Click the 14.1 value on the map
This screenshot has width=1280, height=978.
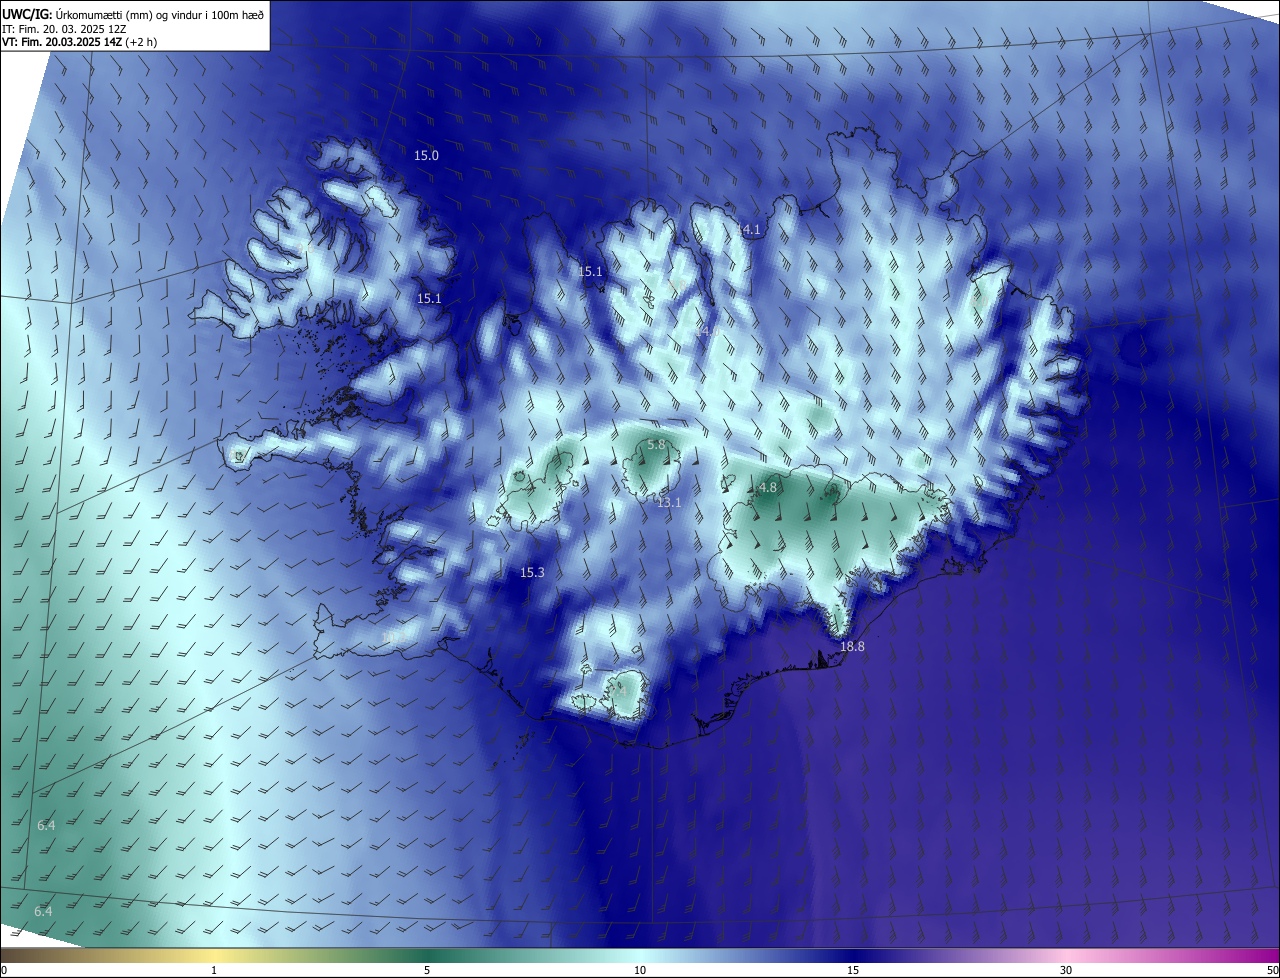[x=749, y=229]
